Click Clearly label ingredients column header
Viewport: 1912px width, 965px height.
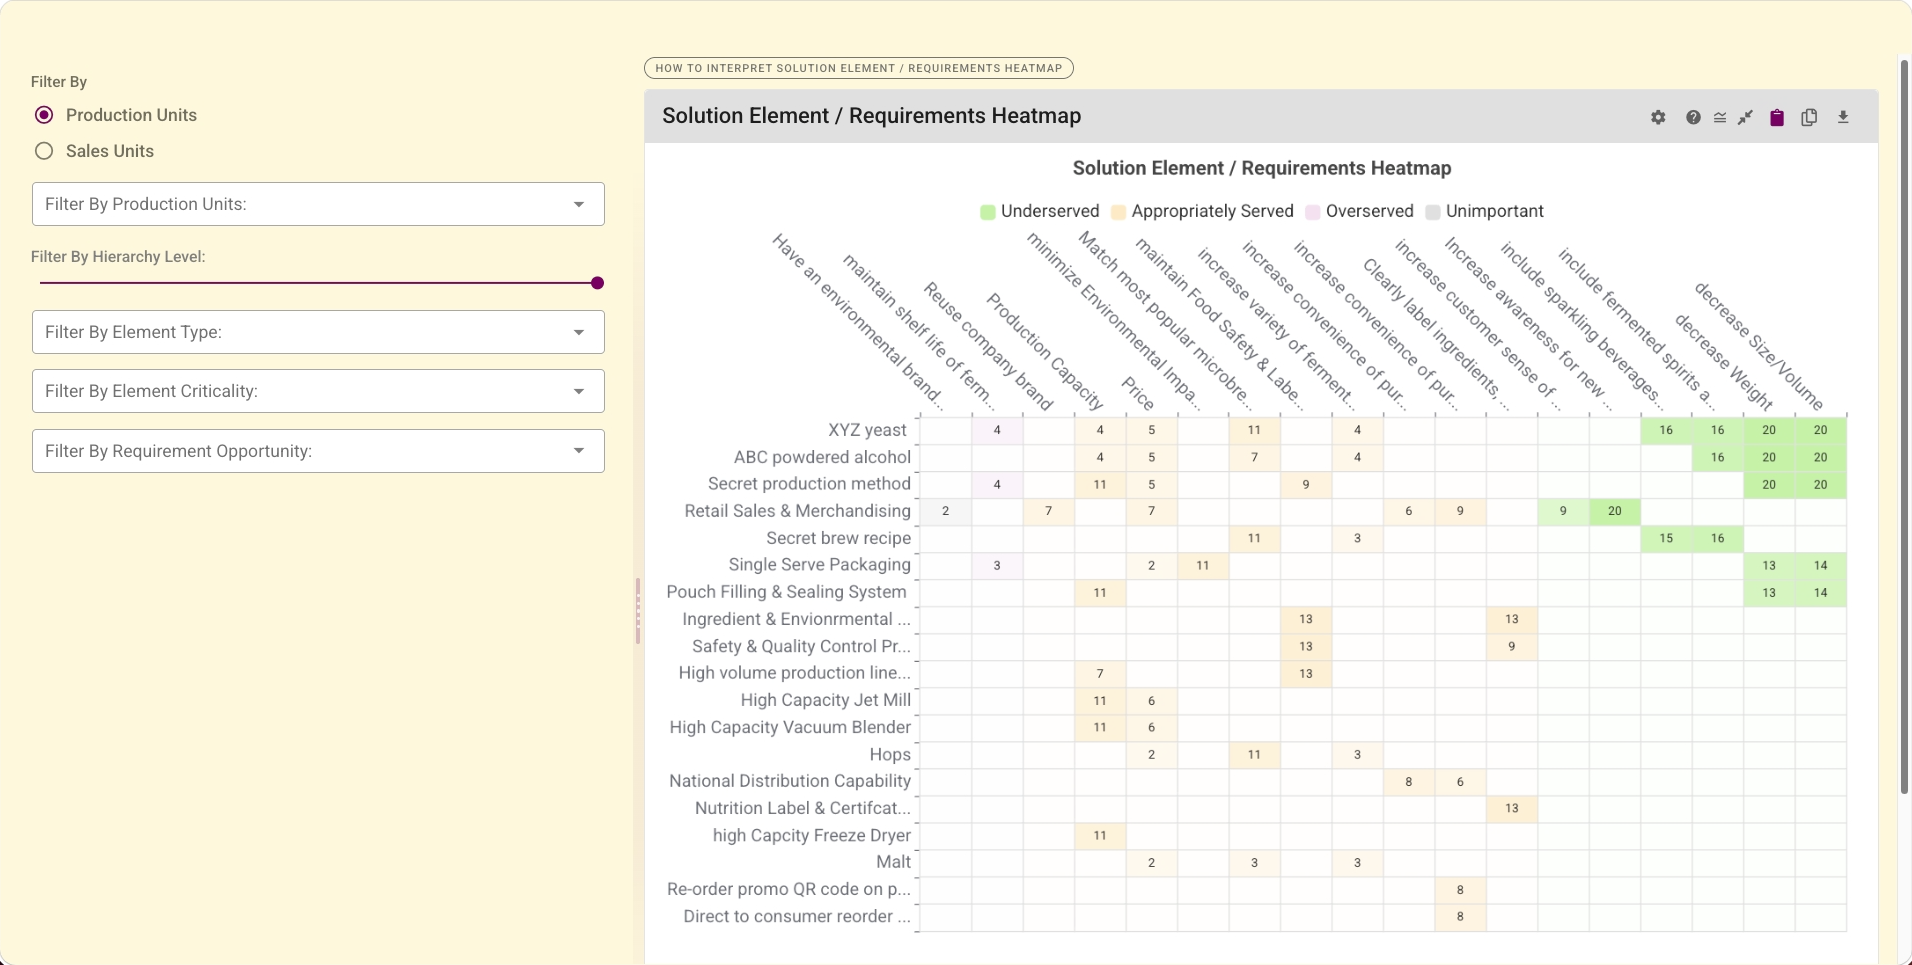pyautogui.click(x=1436, y=335)
